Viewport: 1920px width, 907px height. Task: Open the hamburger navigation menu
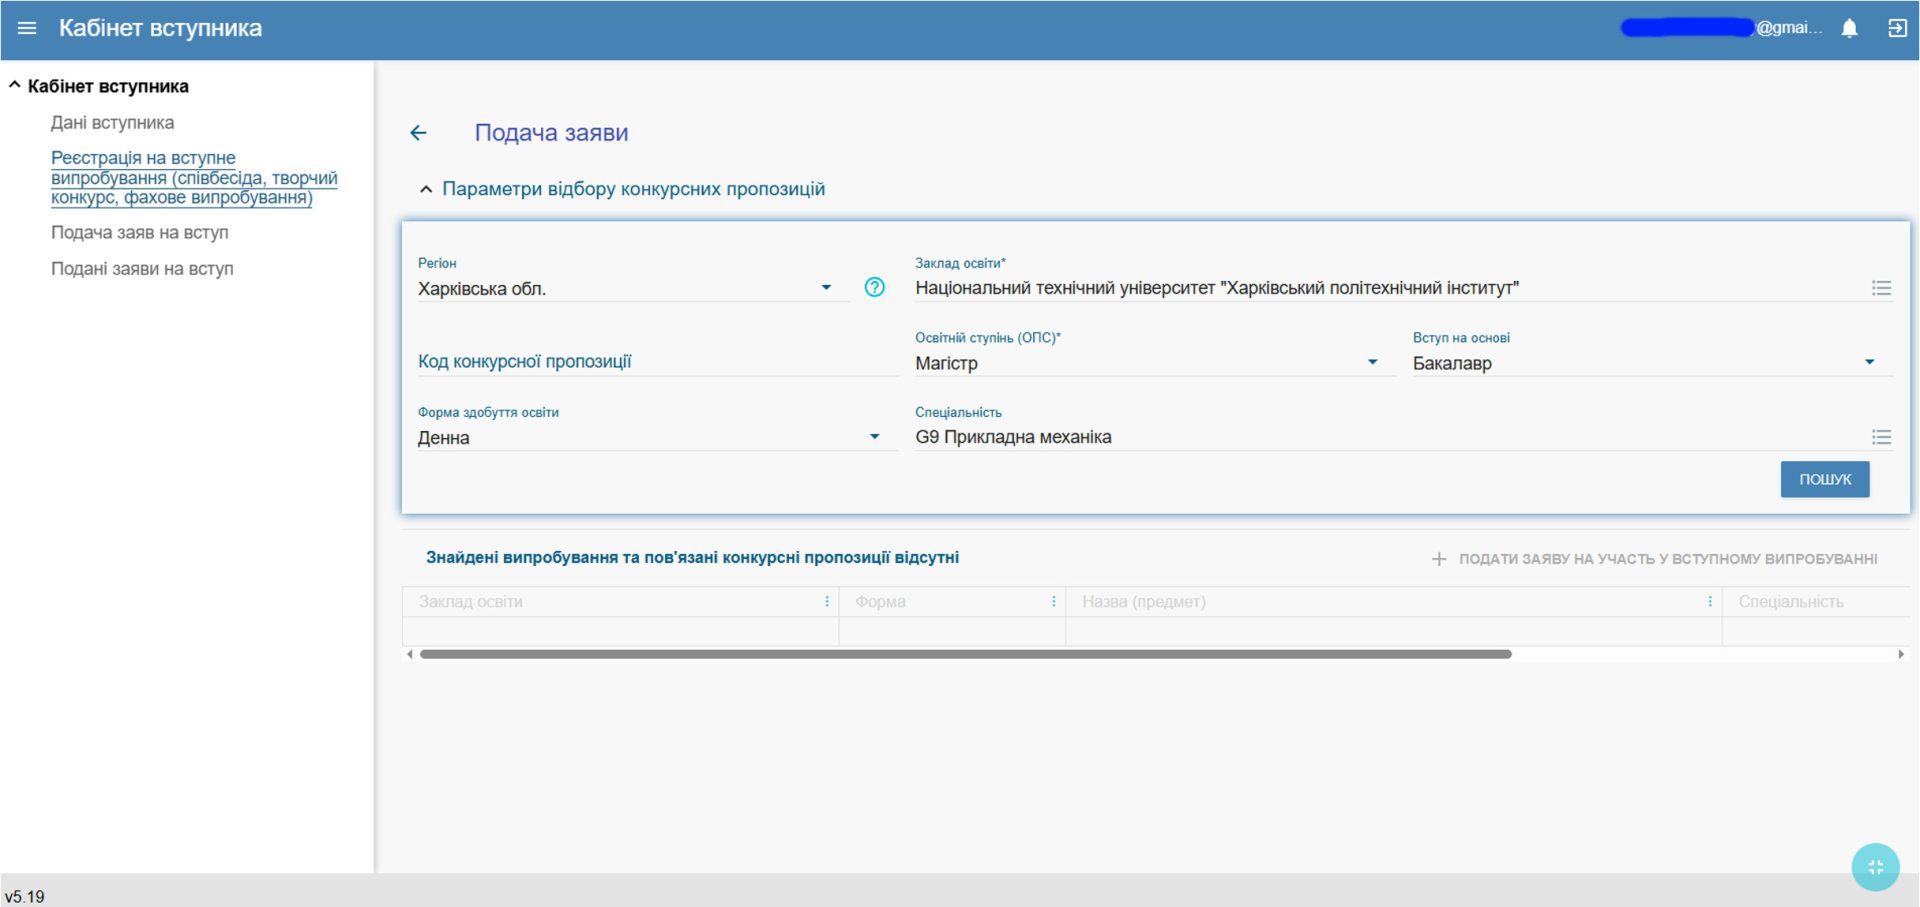(x=27, y=28)
